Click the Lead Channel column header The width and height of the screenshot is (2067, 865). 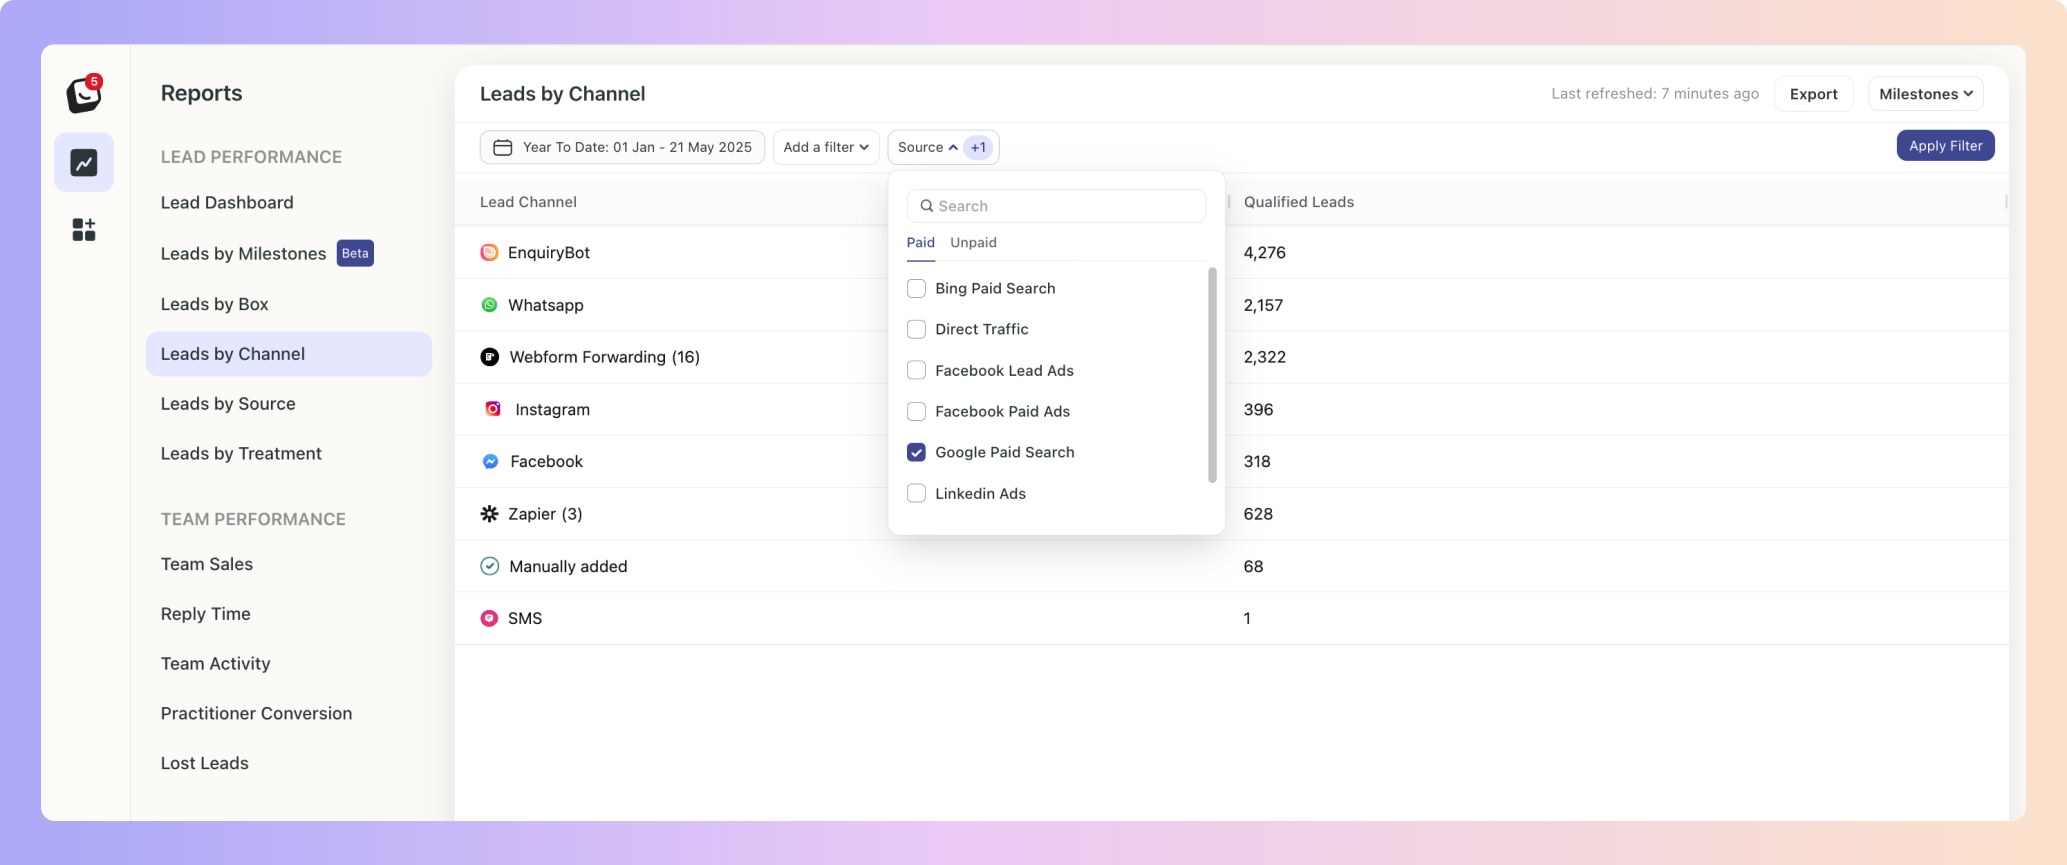pyautogui.click(x=528, y=202)
